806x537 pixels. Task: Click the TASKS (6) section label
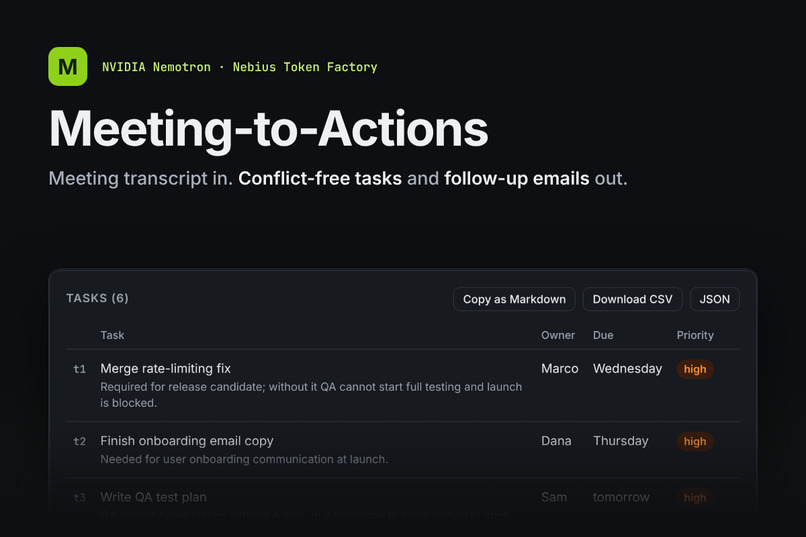pyautogui.click(x=97, y=298)
